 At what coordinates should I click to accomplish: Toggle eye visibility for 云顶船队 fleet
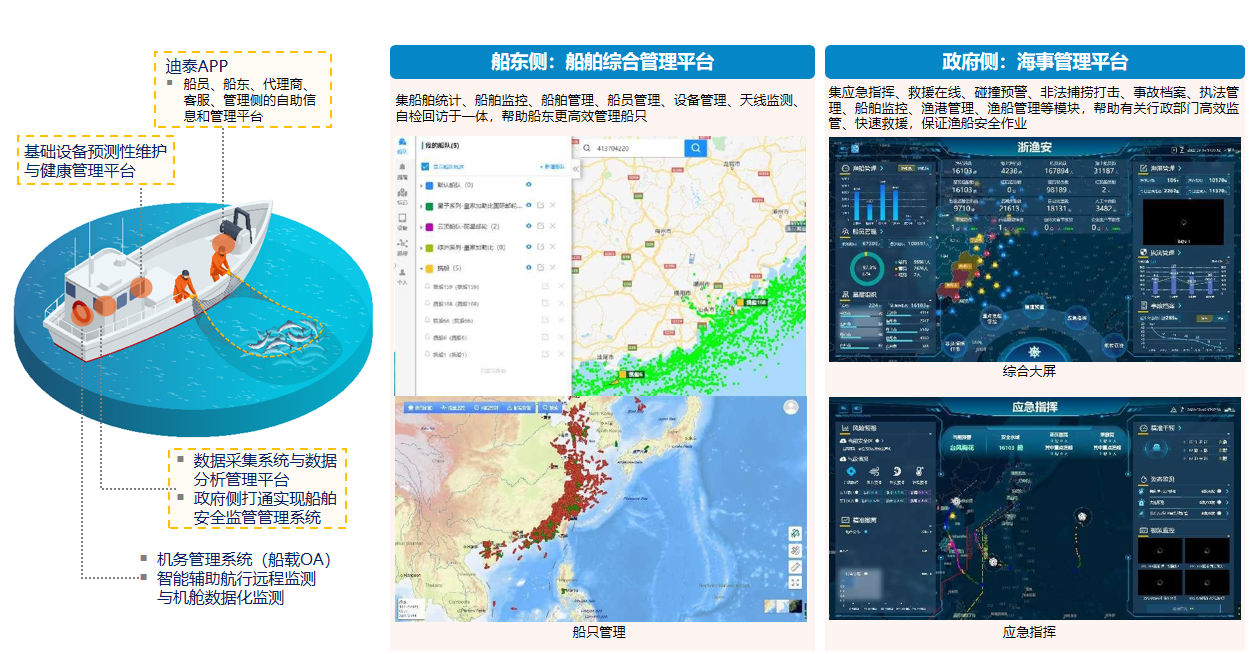[527, 226]
